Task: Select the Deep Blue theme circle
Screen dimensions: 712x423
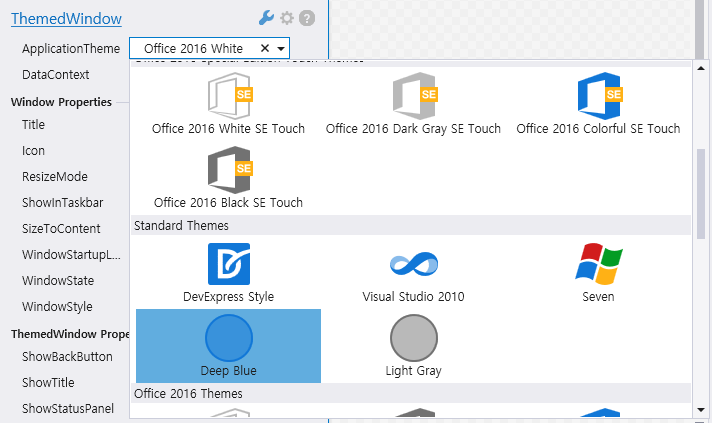Action: [229, 338]
